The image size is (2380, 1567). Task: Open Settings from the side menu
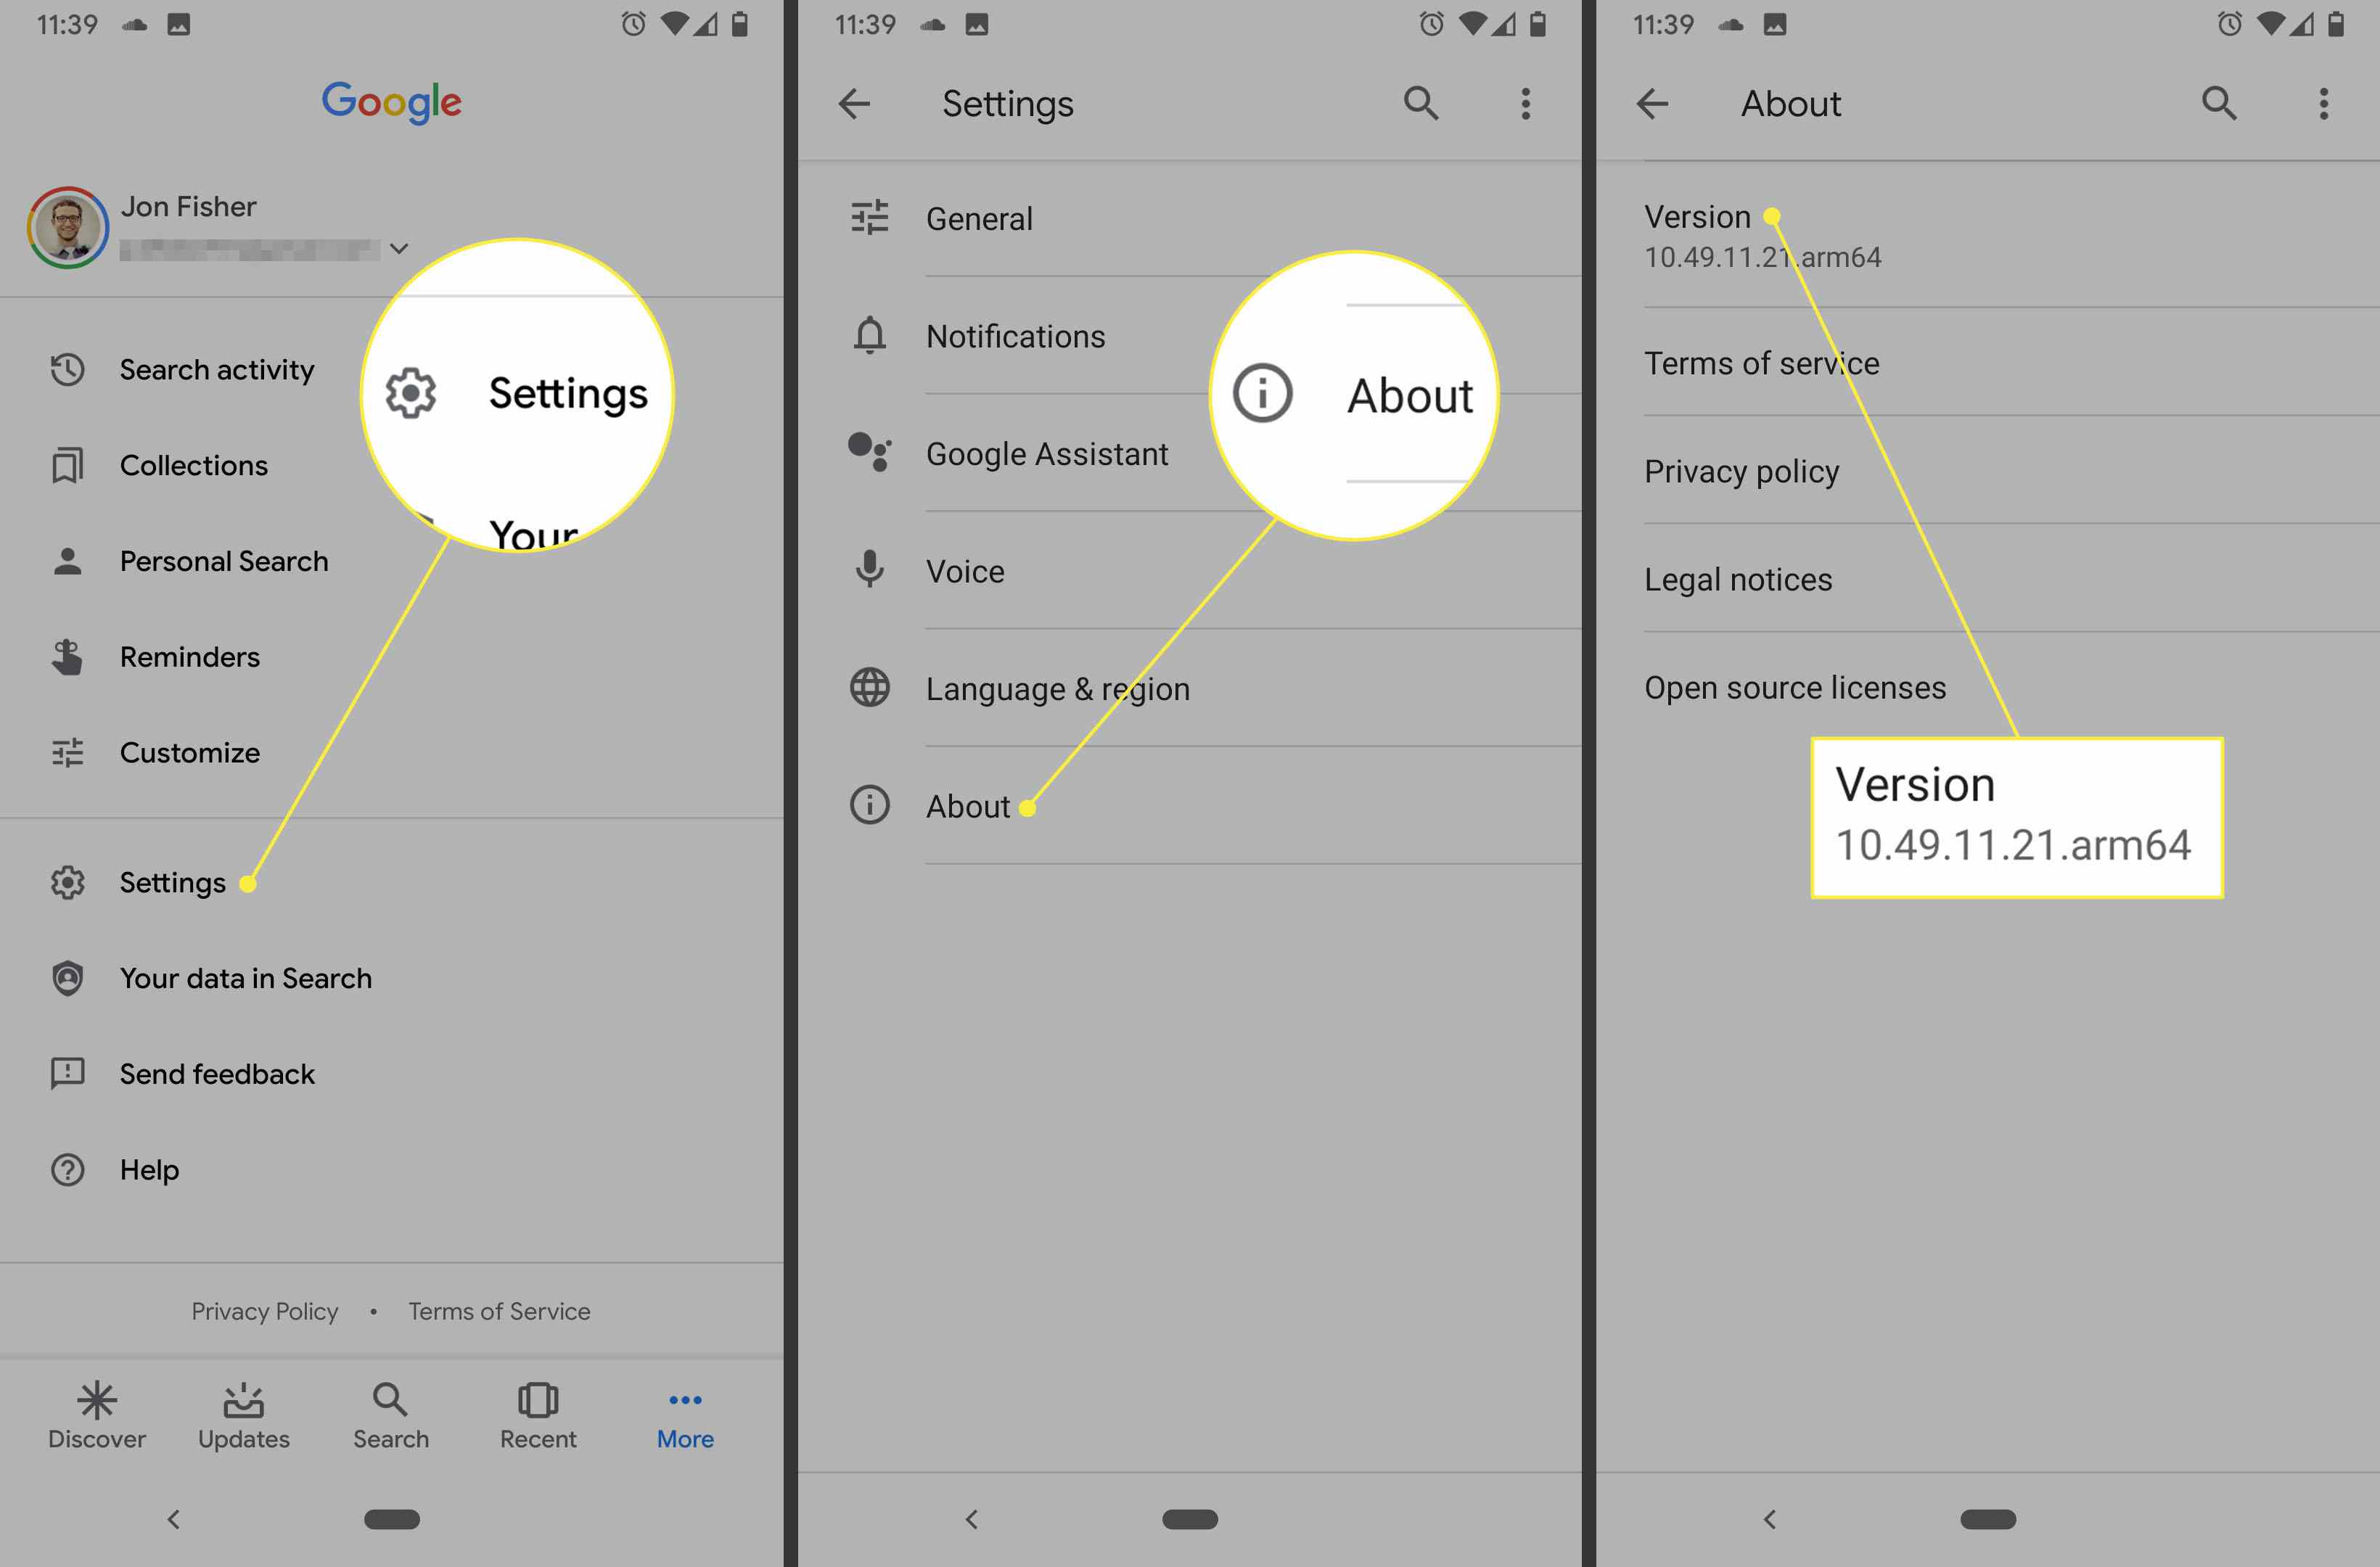(175, 881)
